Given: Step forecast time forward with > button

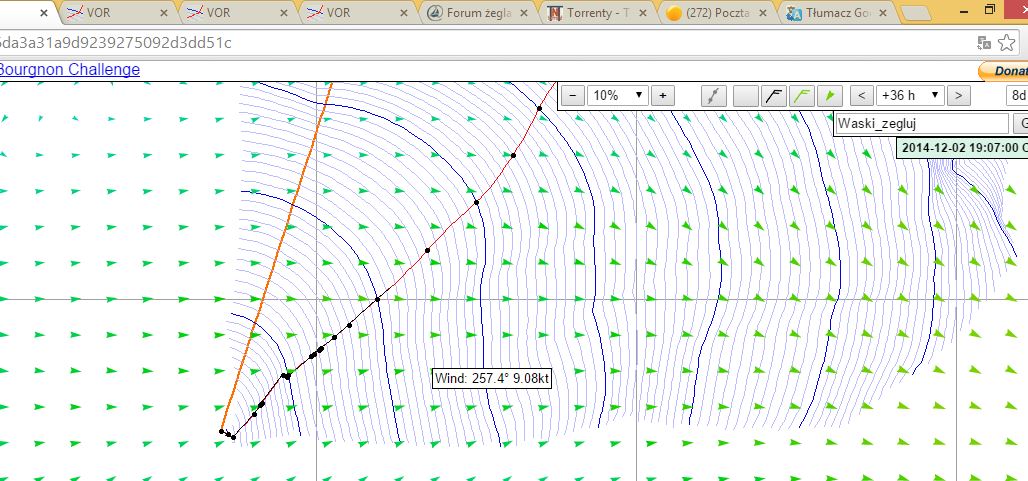Looking at the screenshot, I should tap(959, 96).
